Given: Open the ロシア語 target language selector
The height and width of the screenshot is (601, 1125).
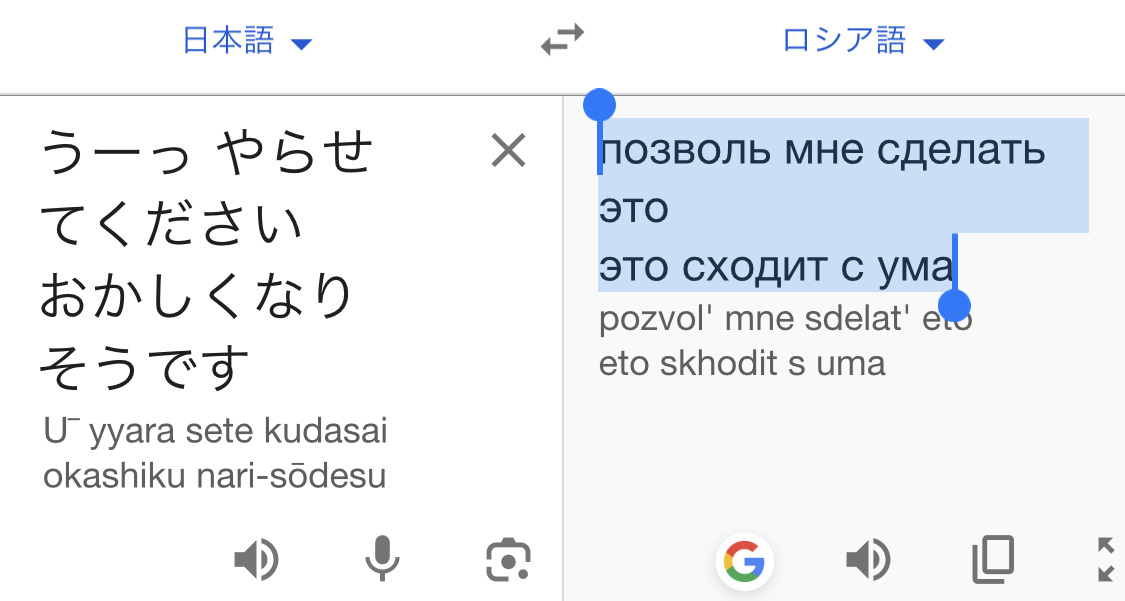Looking at the screenshot, I should tap(845, 41).
